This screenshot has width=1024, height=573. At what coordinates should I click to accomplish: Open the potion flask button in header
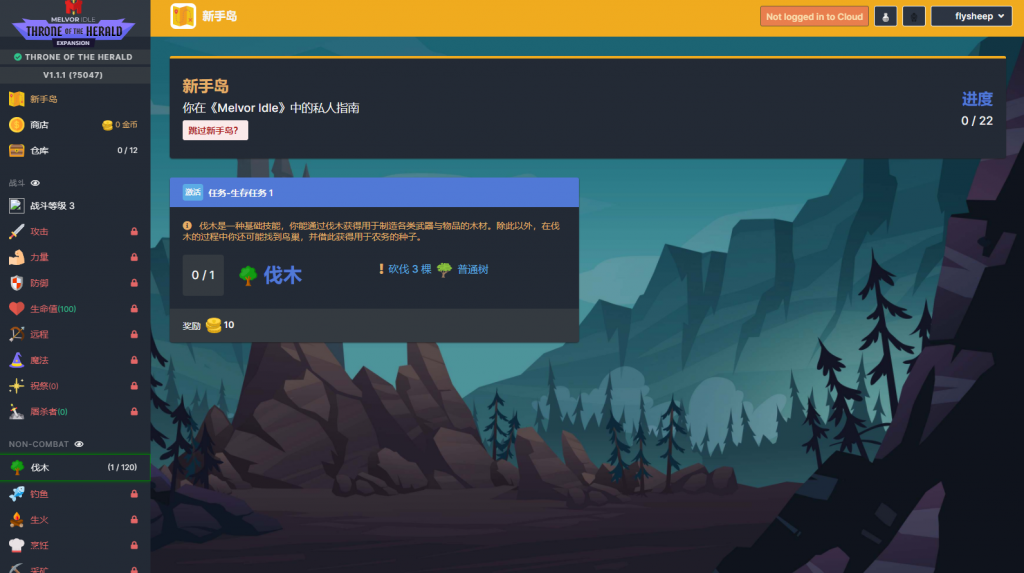click(x=885, y=17)
